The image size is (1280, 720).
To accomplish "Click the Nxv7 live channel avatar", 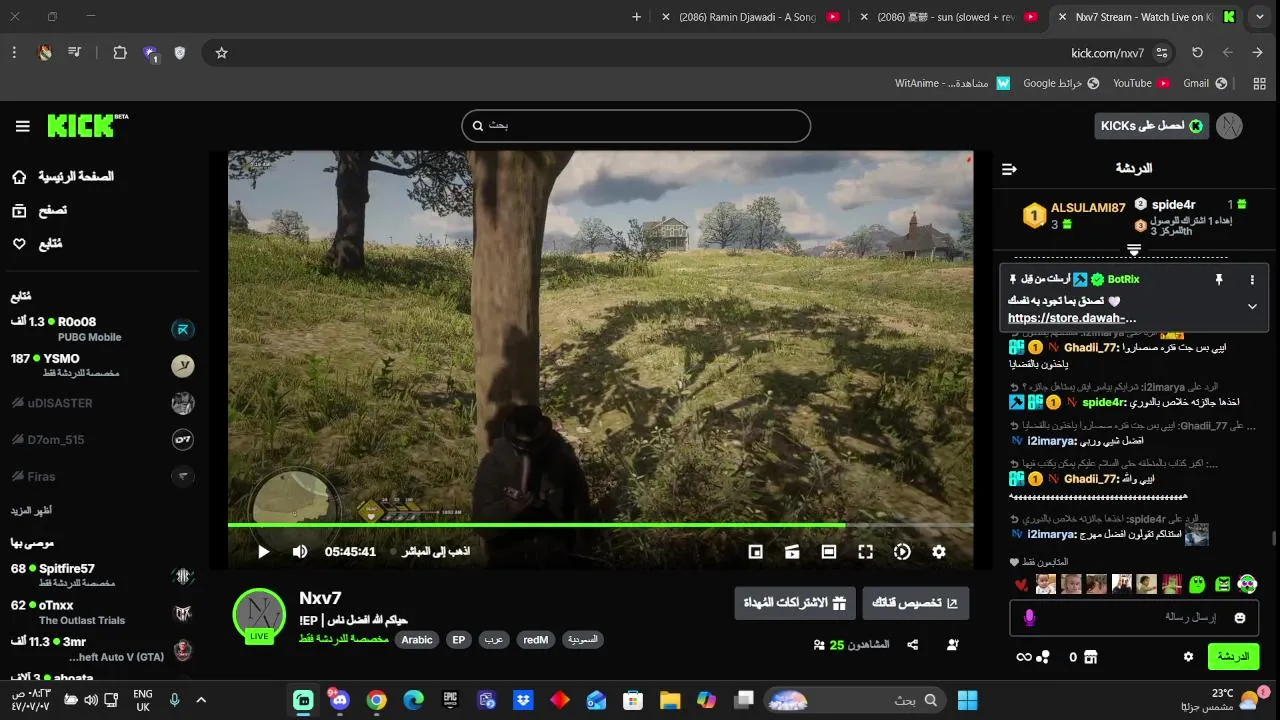I will [259, 614].
